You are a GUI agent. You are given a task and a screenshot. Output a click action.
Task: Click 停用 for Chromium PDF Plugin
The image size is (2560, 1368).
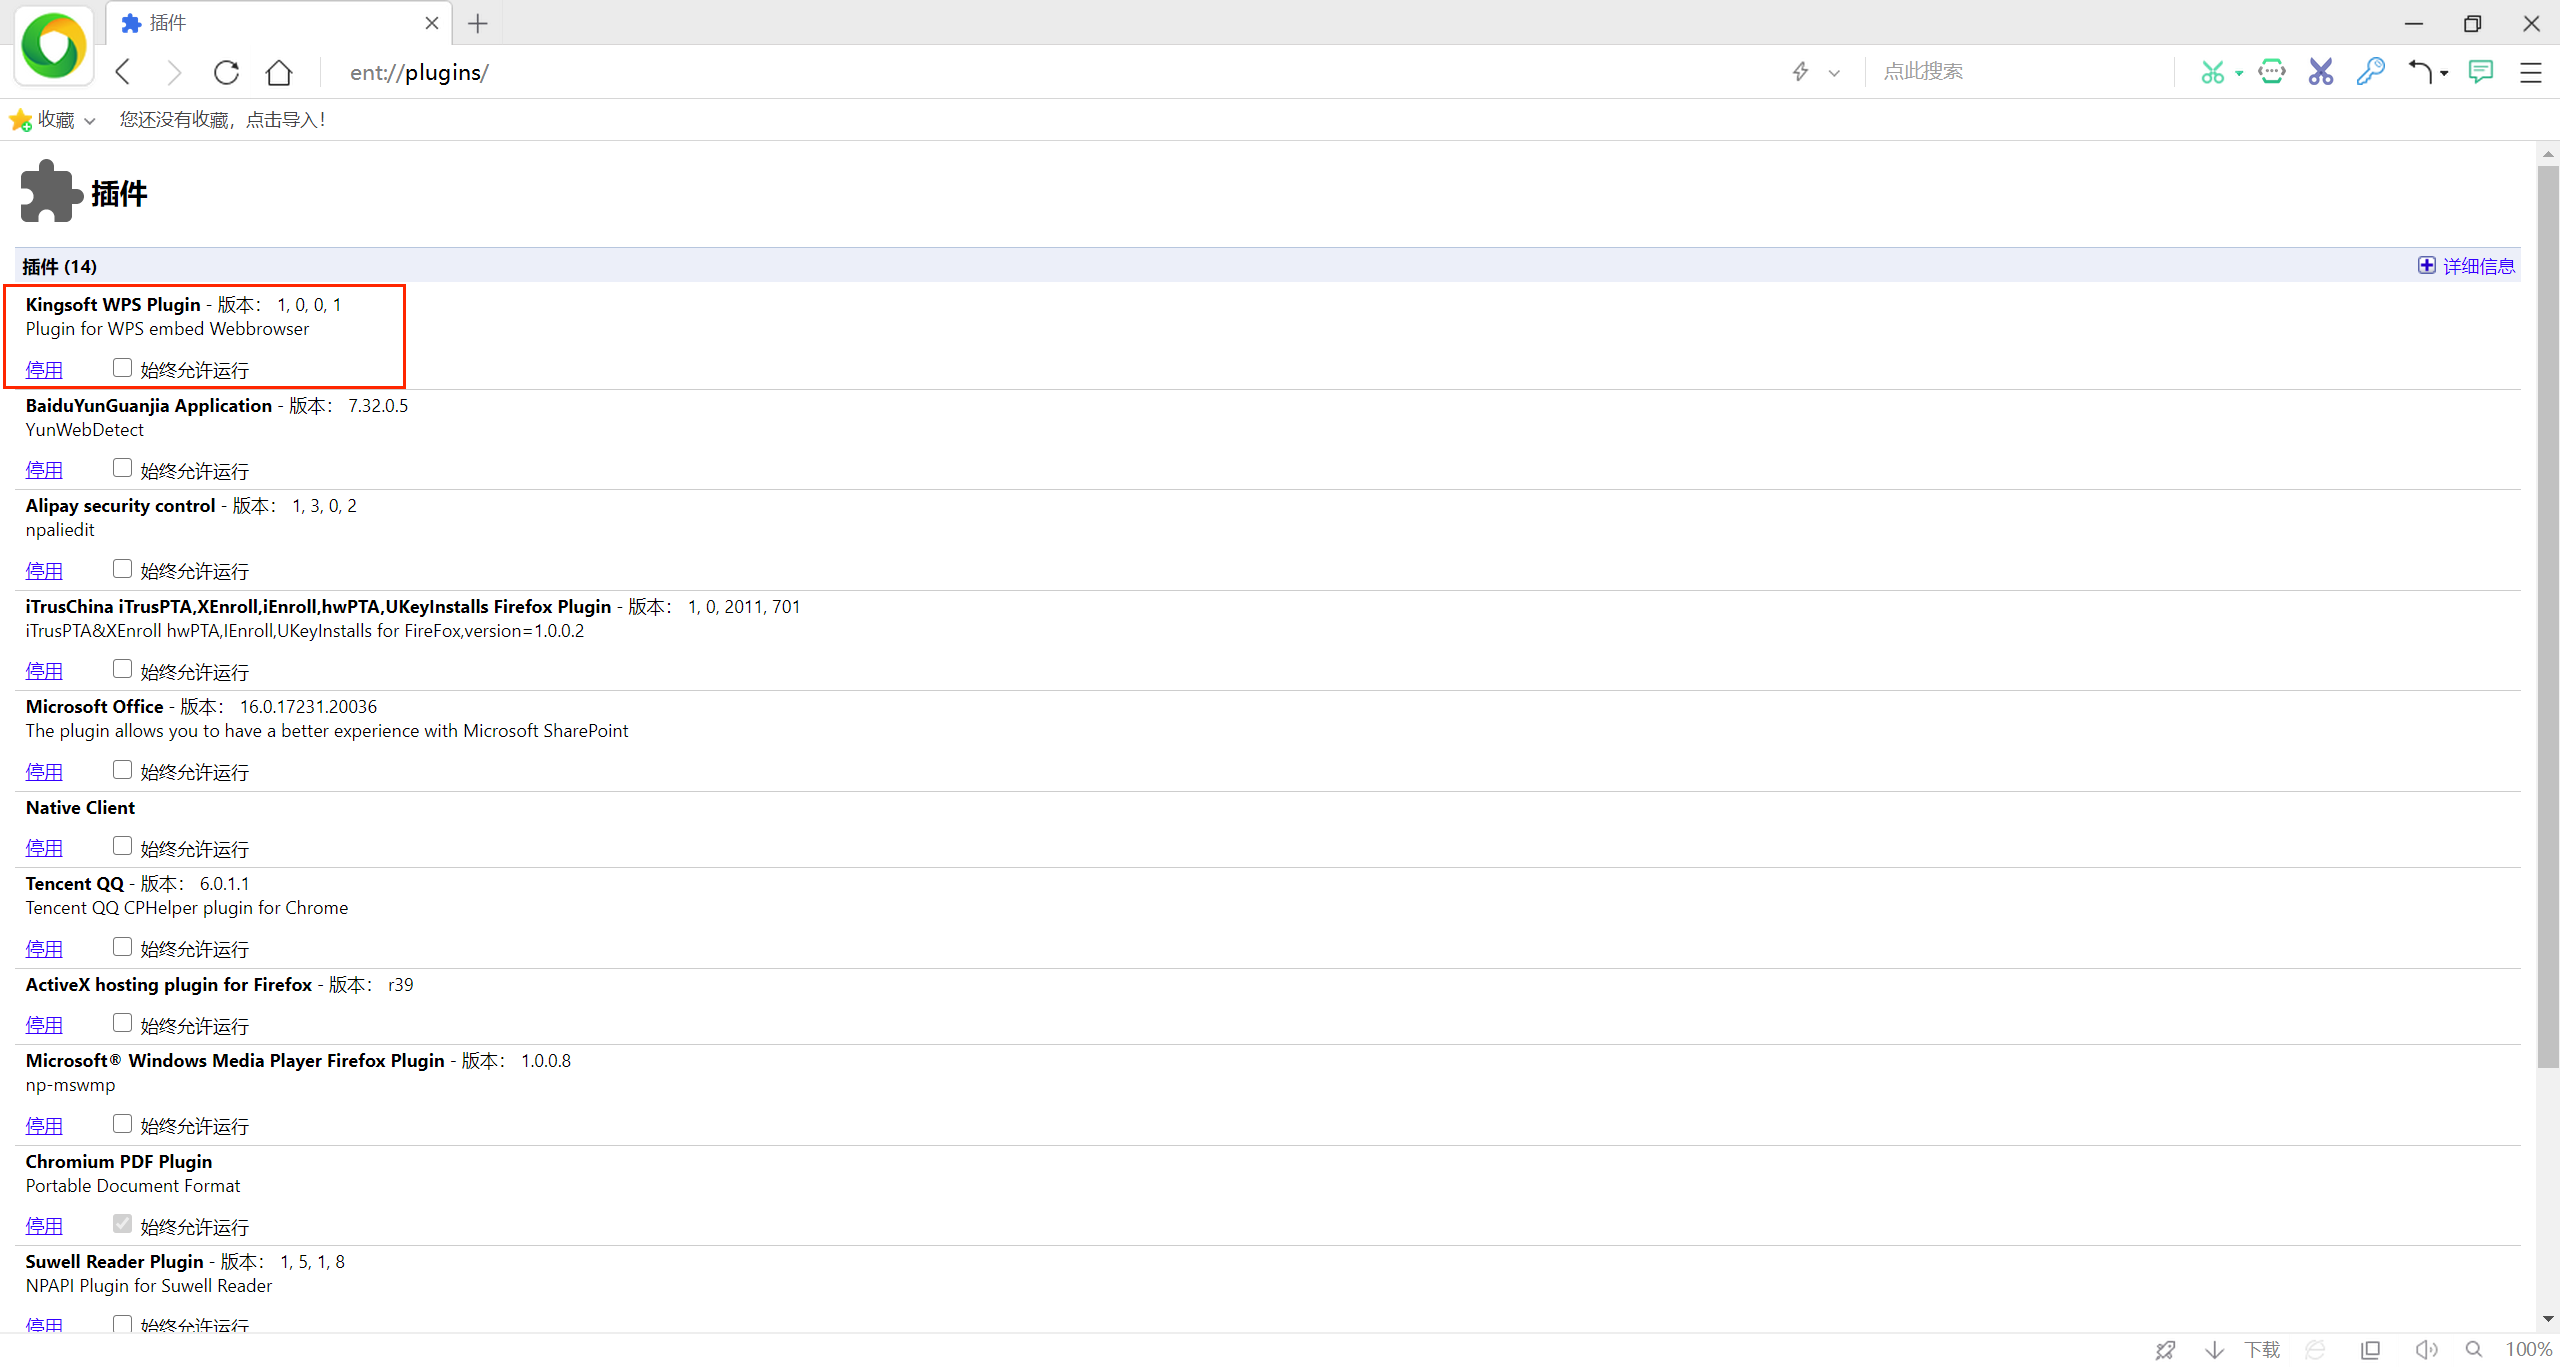click(44, 1226)
